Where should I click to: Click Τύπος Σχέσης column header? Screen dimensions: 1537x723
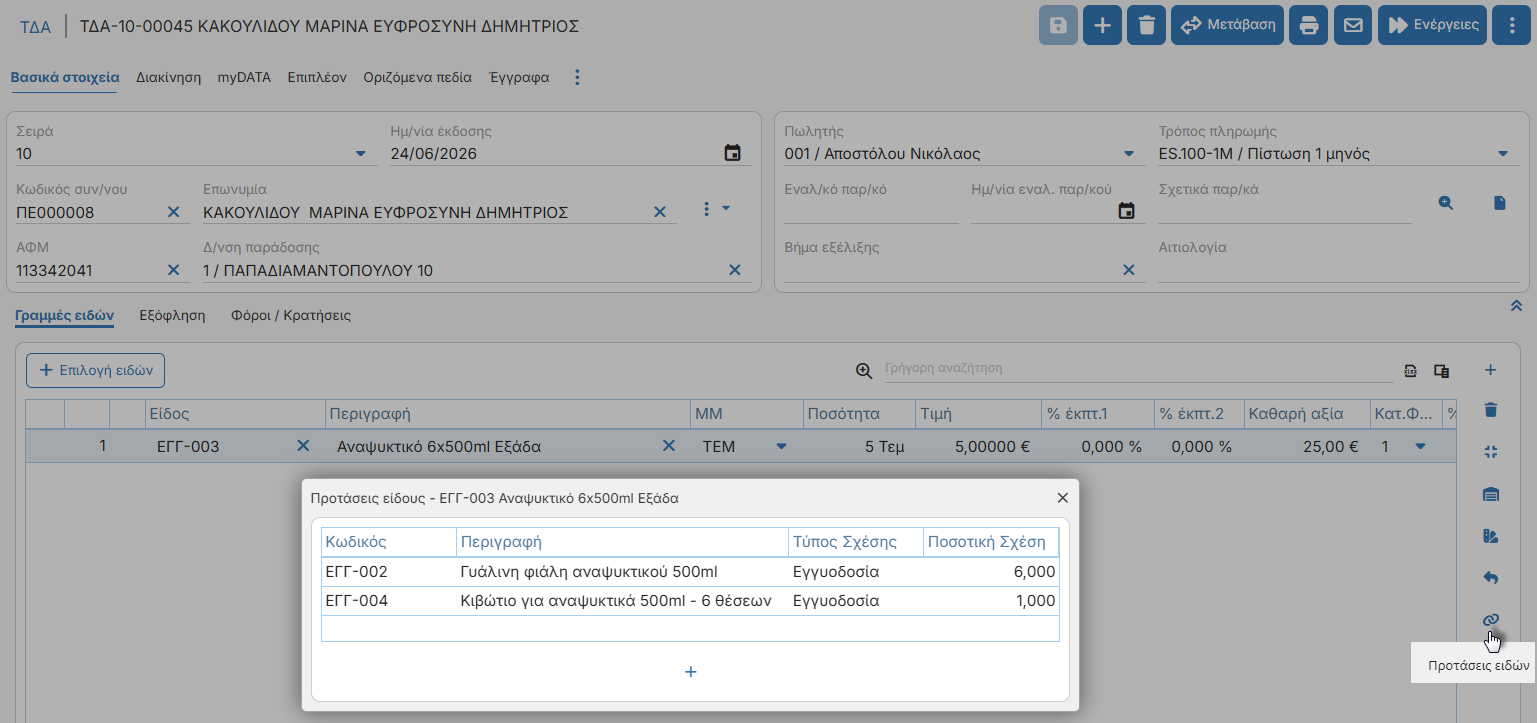[856, 542]
